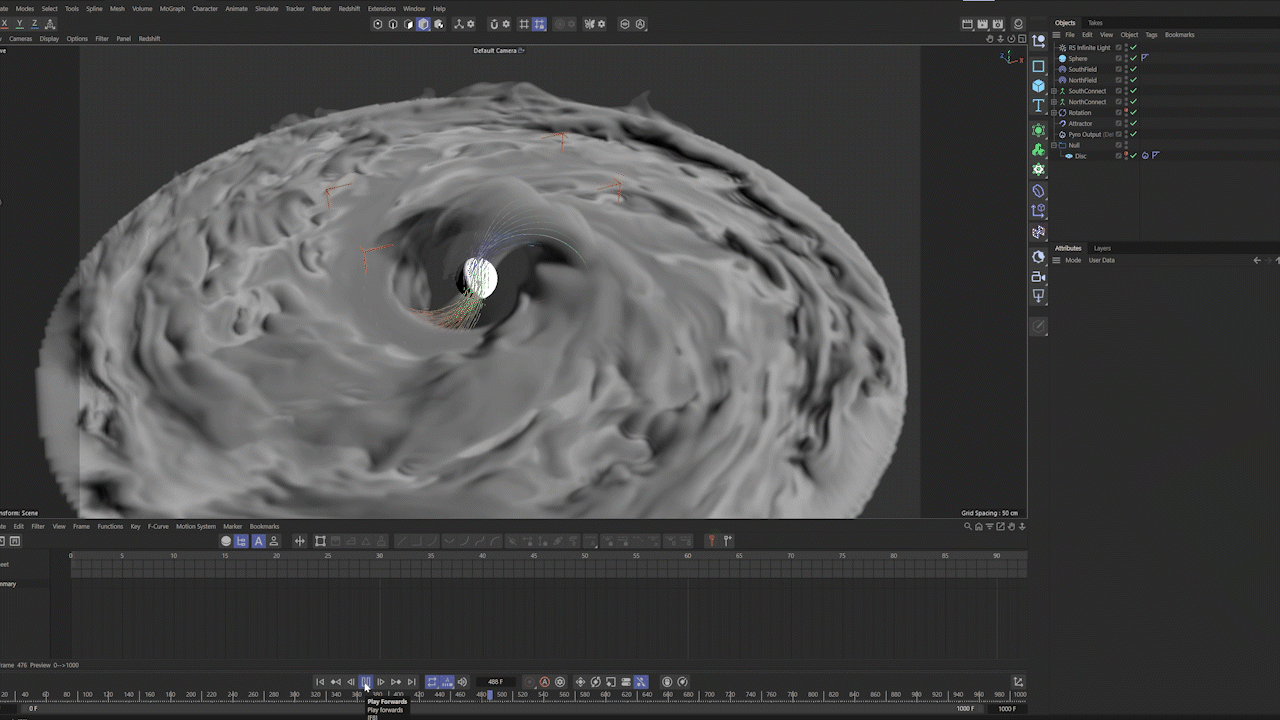Screen dimensions: 1280x720
Task: Open Object Manager Tags menu
Action: point(1151,35)
